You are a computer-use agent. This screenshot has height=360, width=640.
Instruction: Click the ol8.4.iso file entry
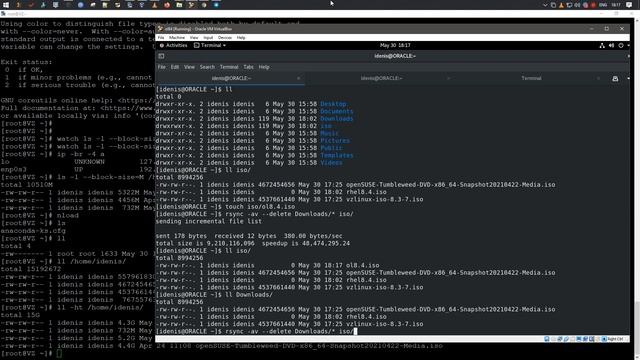362,266
